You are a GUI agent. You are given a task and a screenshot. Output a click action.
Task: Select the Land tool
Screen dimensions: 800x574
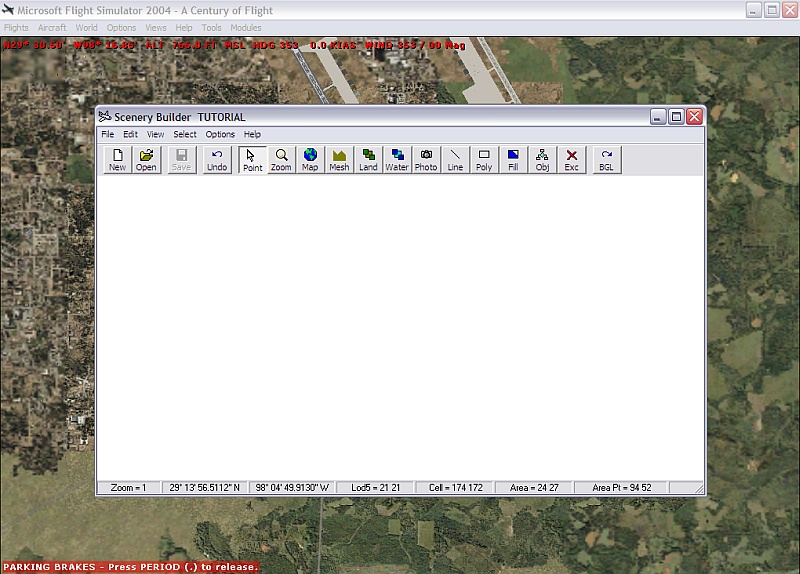(368, 160)
